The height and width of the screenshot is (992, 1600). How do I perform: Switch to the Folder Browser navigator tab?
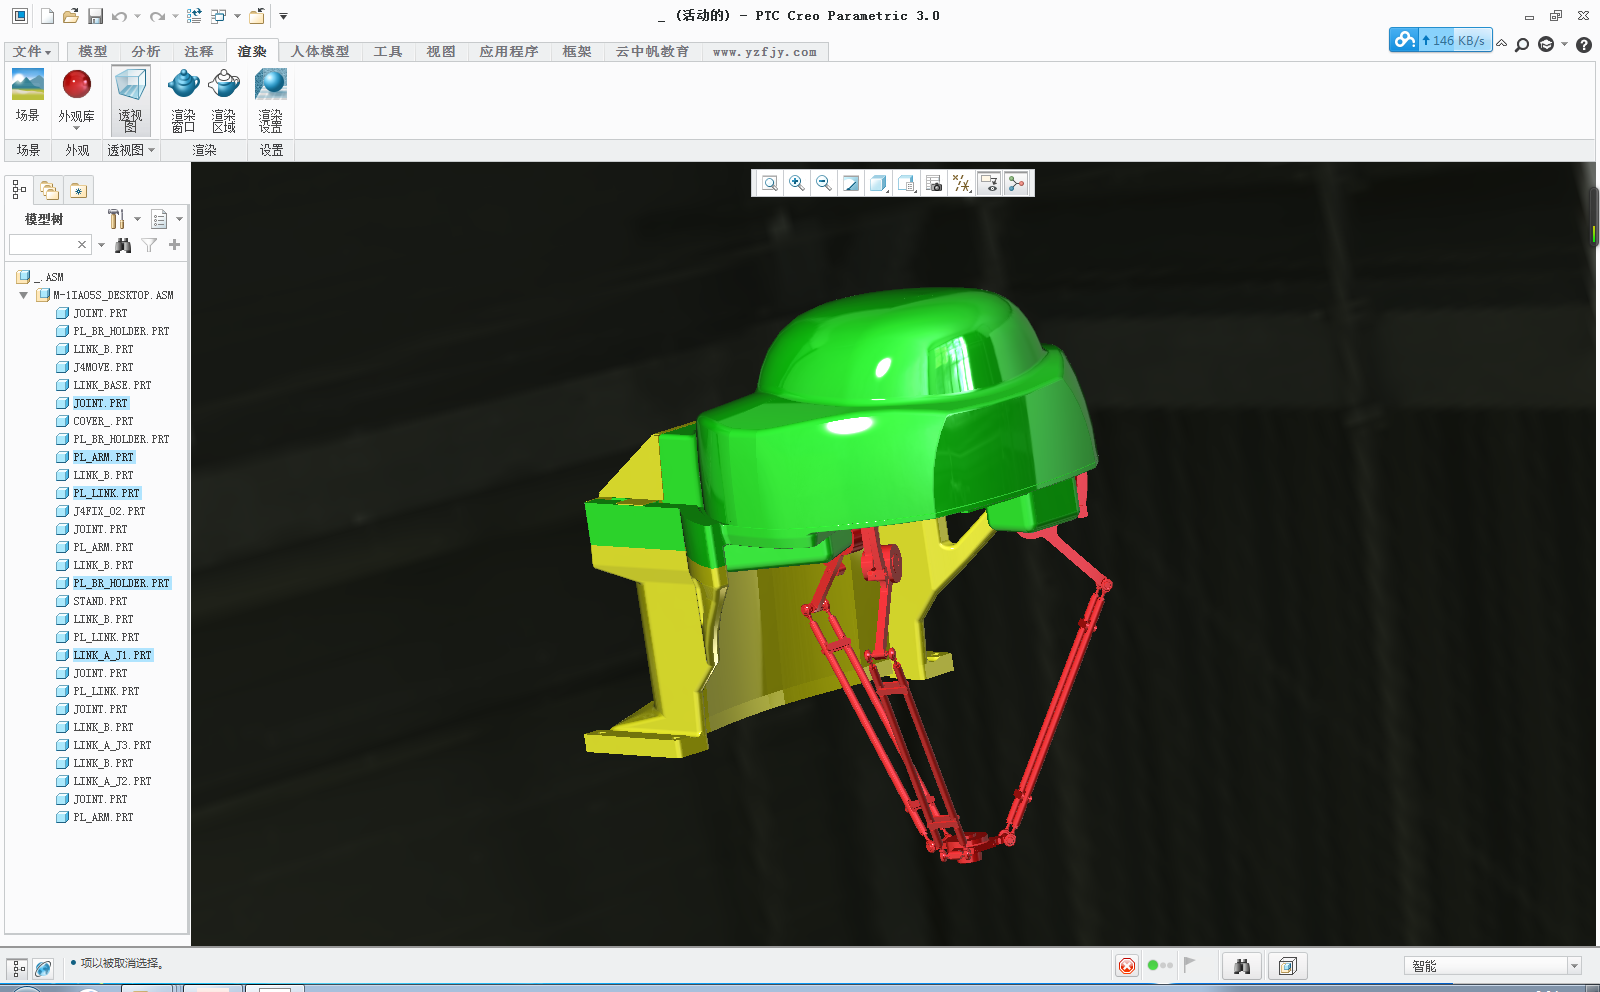pyautogui.click(x=49, y=190)
